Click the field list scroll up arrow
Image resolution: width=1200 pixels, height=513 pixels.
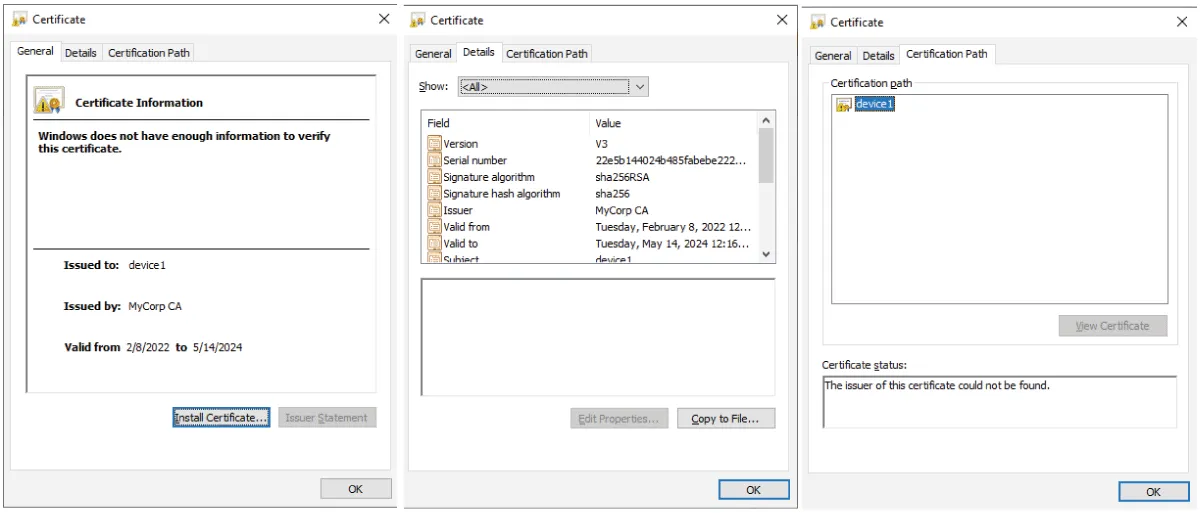[x=766, y=120]
